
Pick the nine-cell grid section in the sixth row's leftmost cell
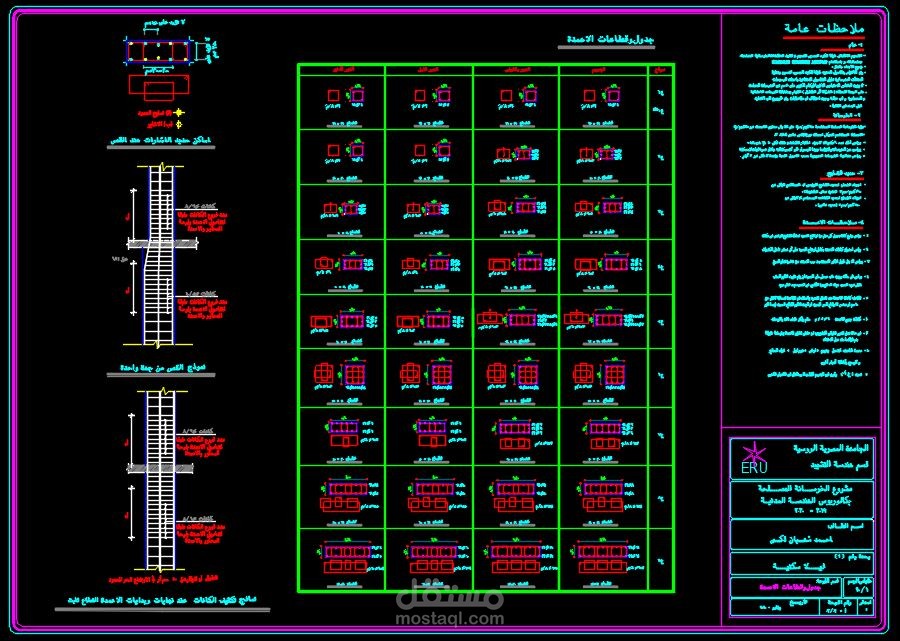[356, 375]
